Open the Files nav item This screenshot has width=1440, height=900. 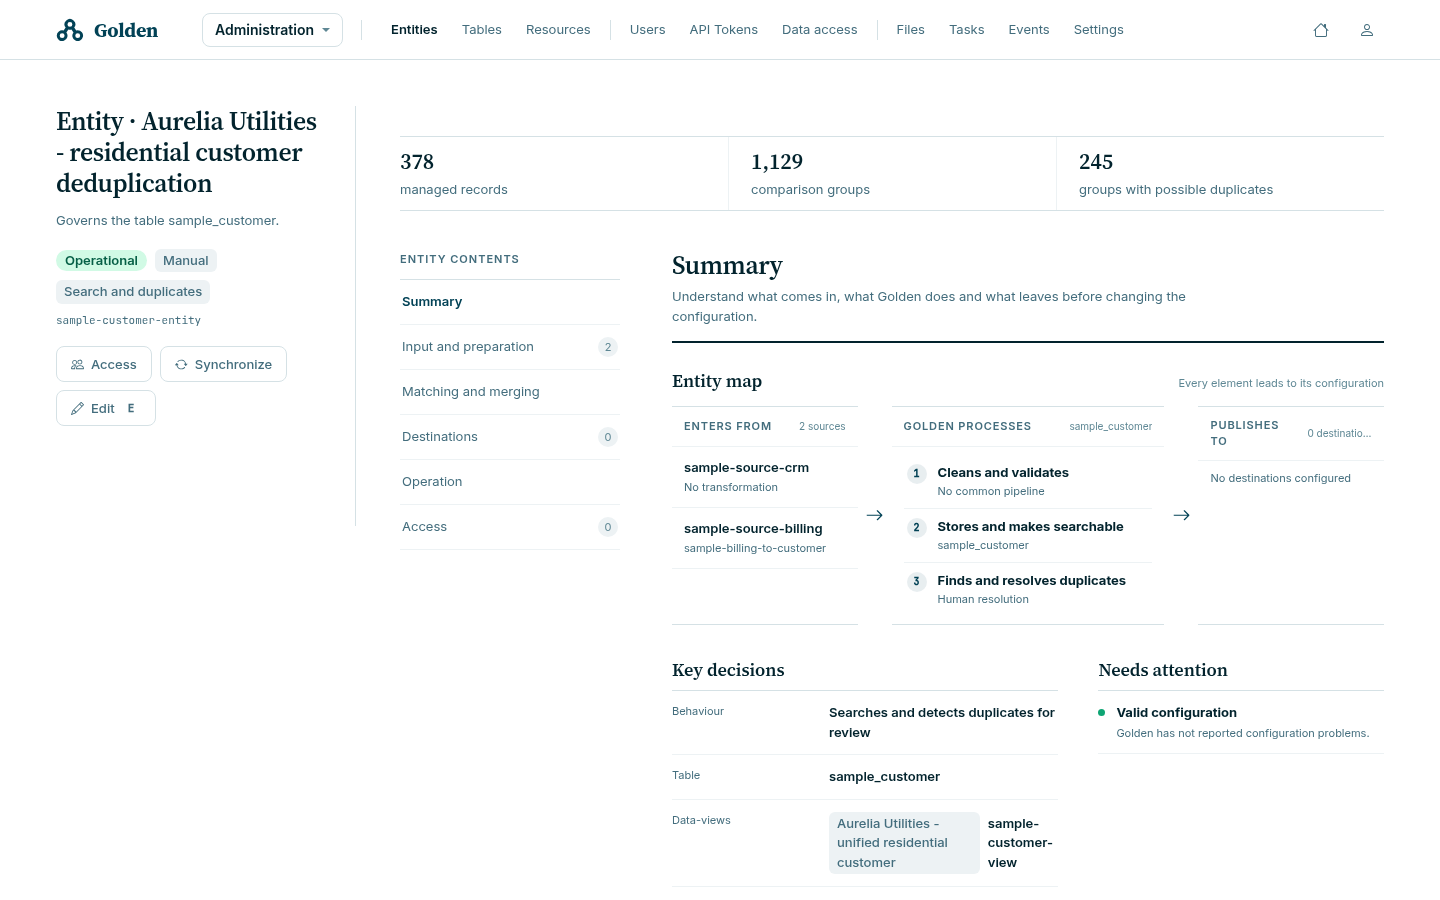[x=911, y=30]
